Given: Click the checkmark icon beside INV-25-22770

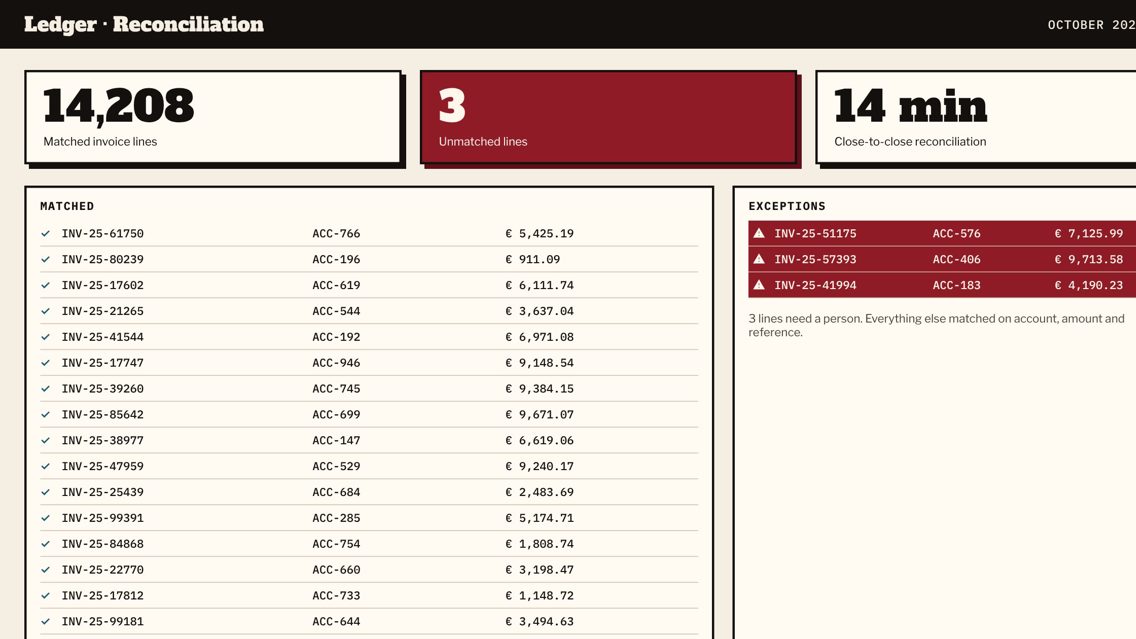Looking at the screenshot, I should 46,569.
